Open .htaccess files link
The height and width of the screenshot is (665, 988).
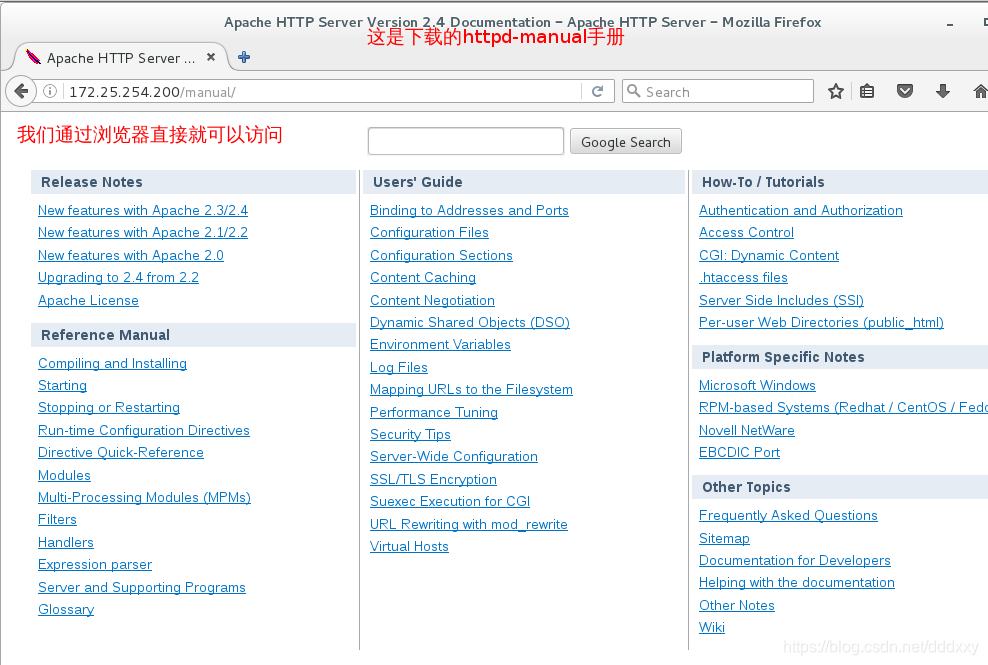pyautogui.click(x=744, y=277)
